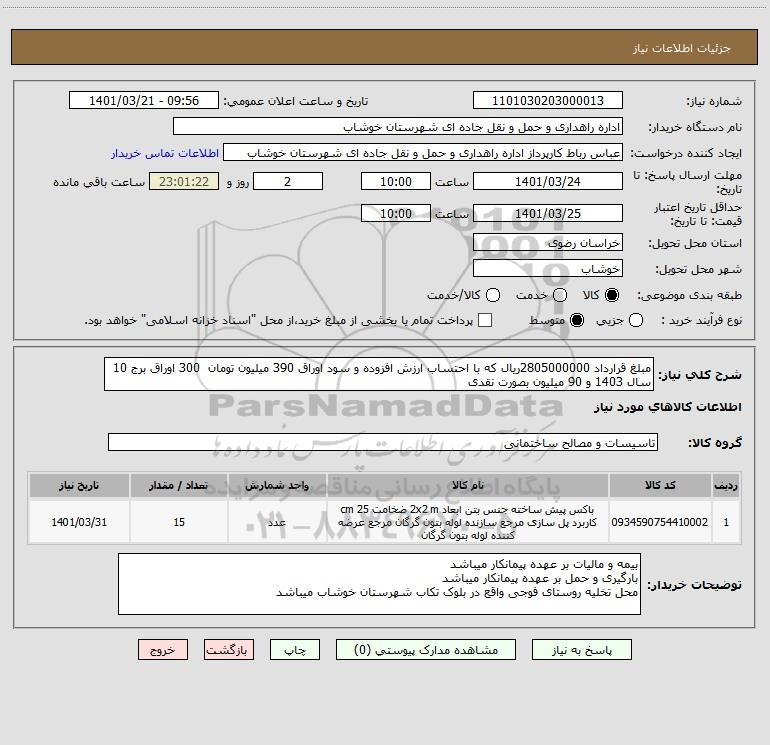Viewport: 770px width, 745px height.
Task: Click the پاسخ به نیاز button
Action: [582, 650]
